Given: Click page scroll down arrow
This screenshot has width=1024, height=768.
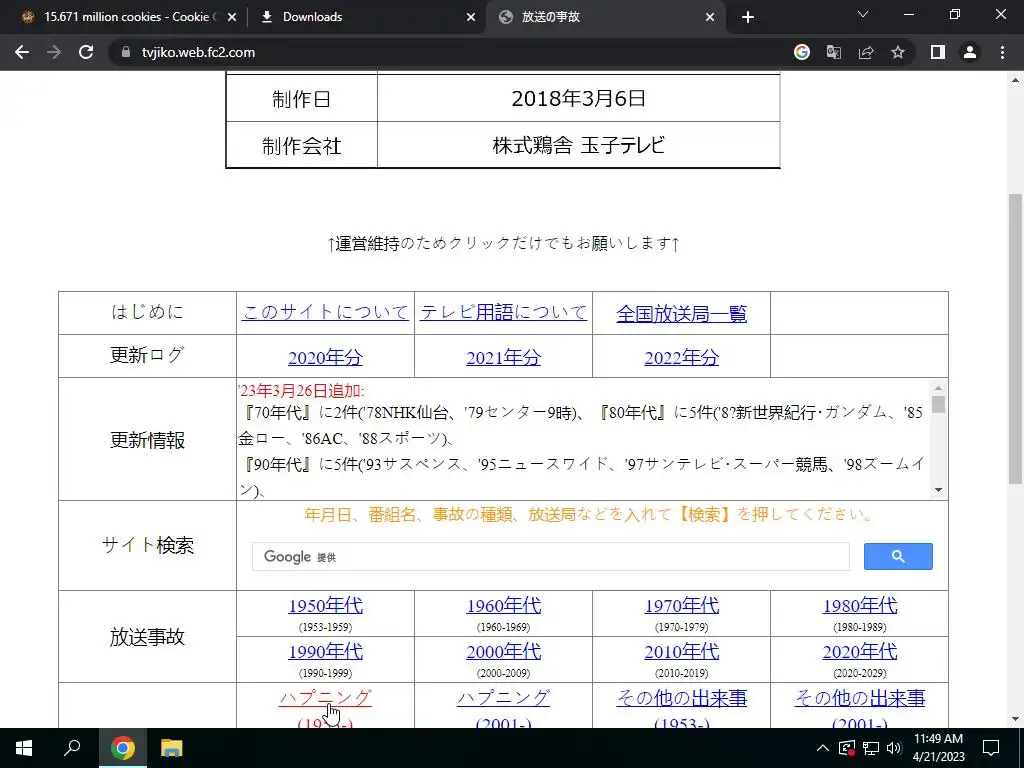Looking at the screenshot, I should pyautogui.click(x=1015, y=719).
